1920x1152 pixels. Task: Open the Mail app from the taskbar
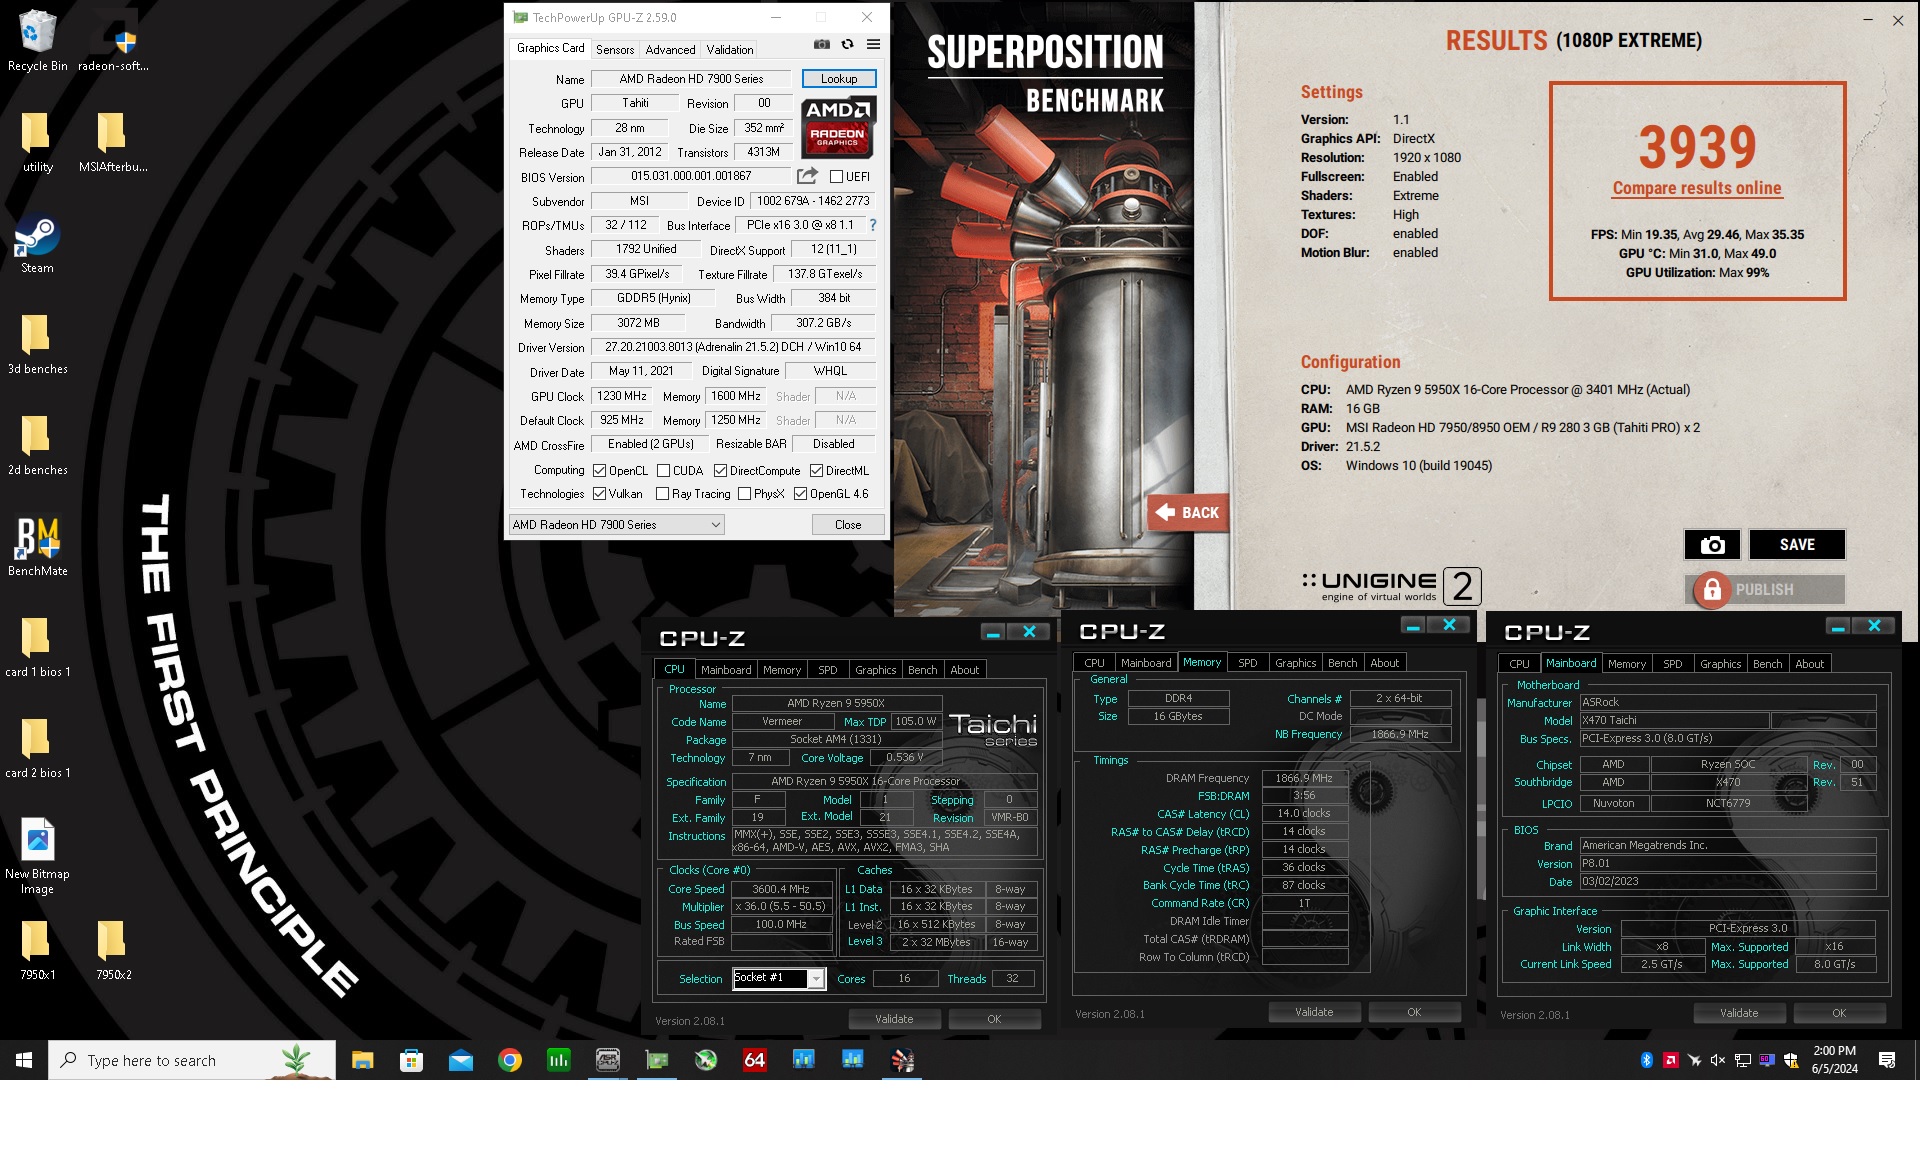[x=460, y=1060]
